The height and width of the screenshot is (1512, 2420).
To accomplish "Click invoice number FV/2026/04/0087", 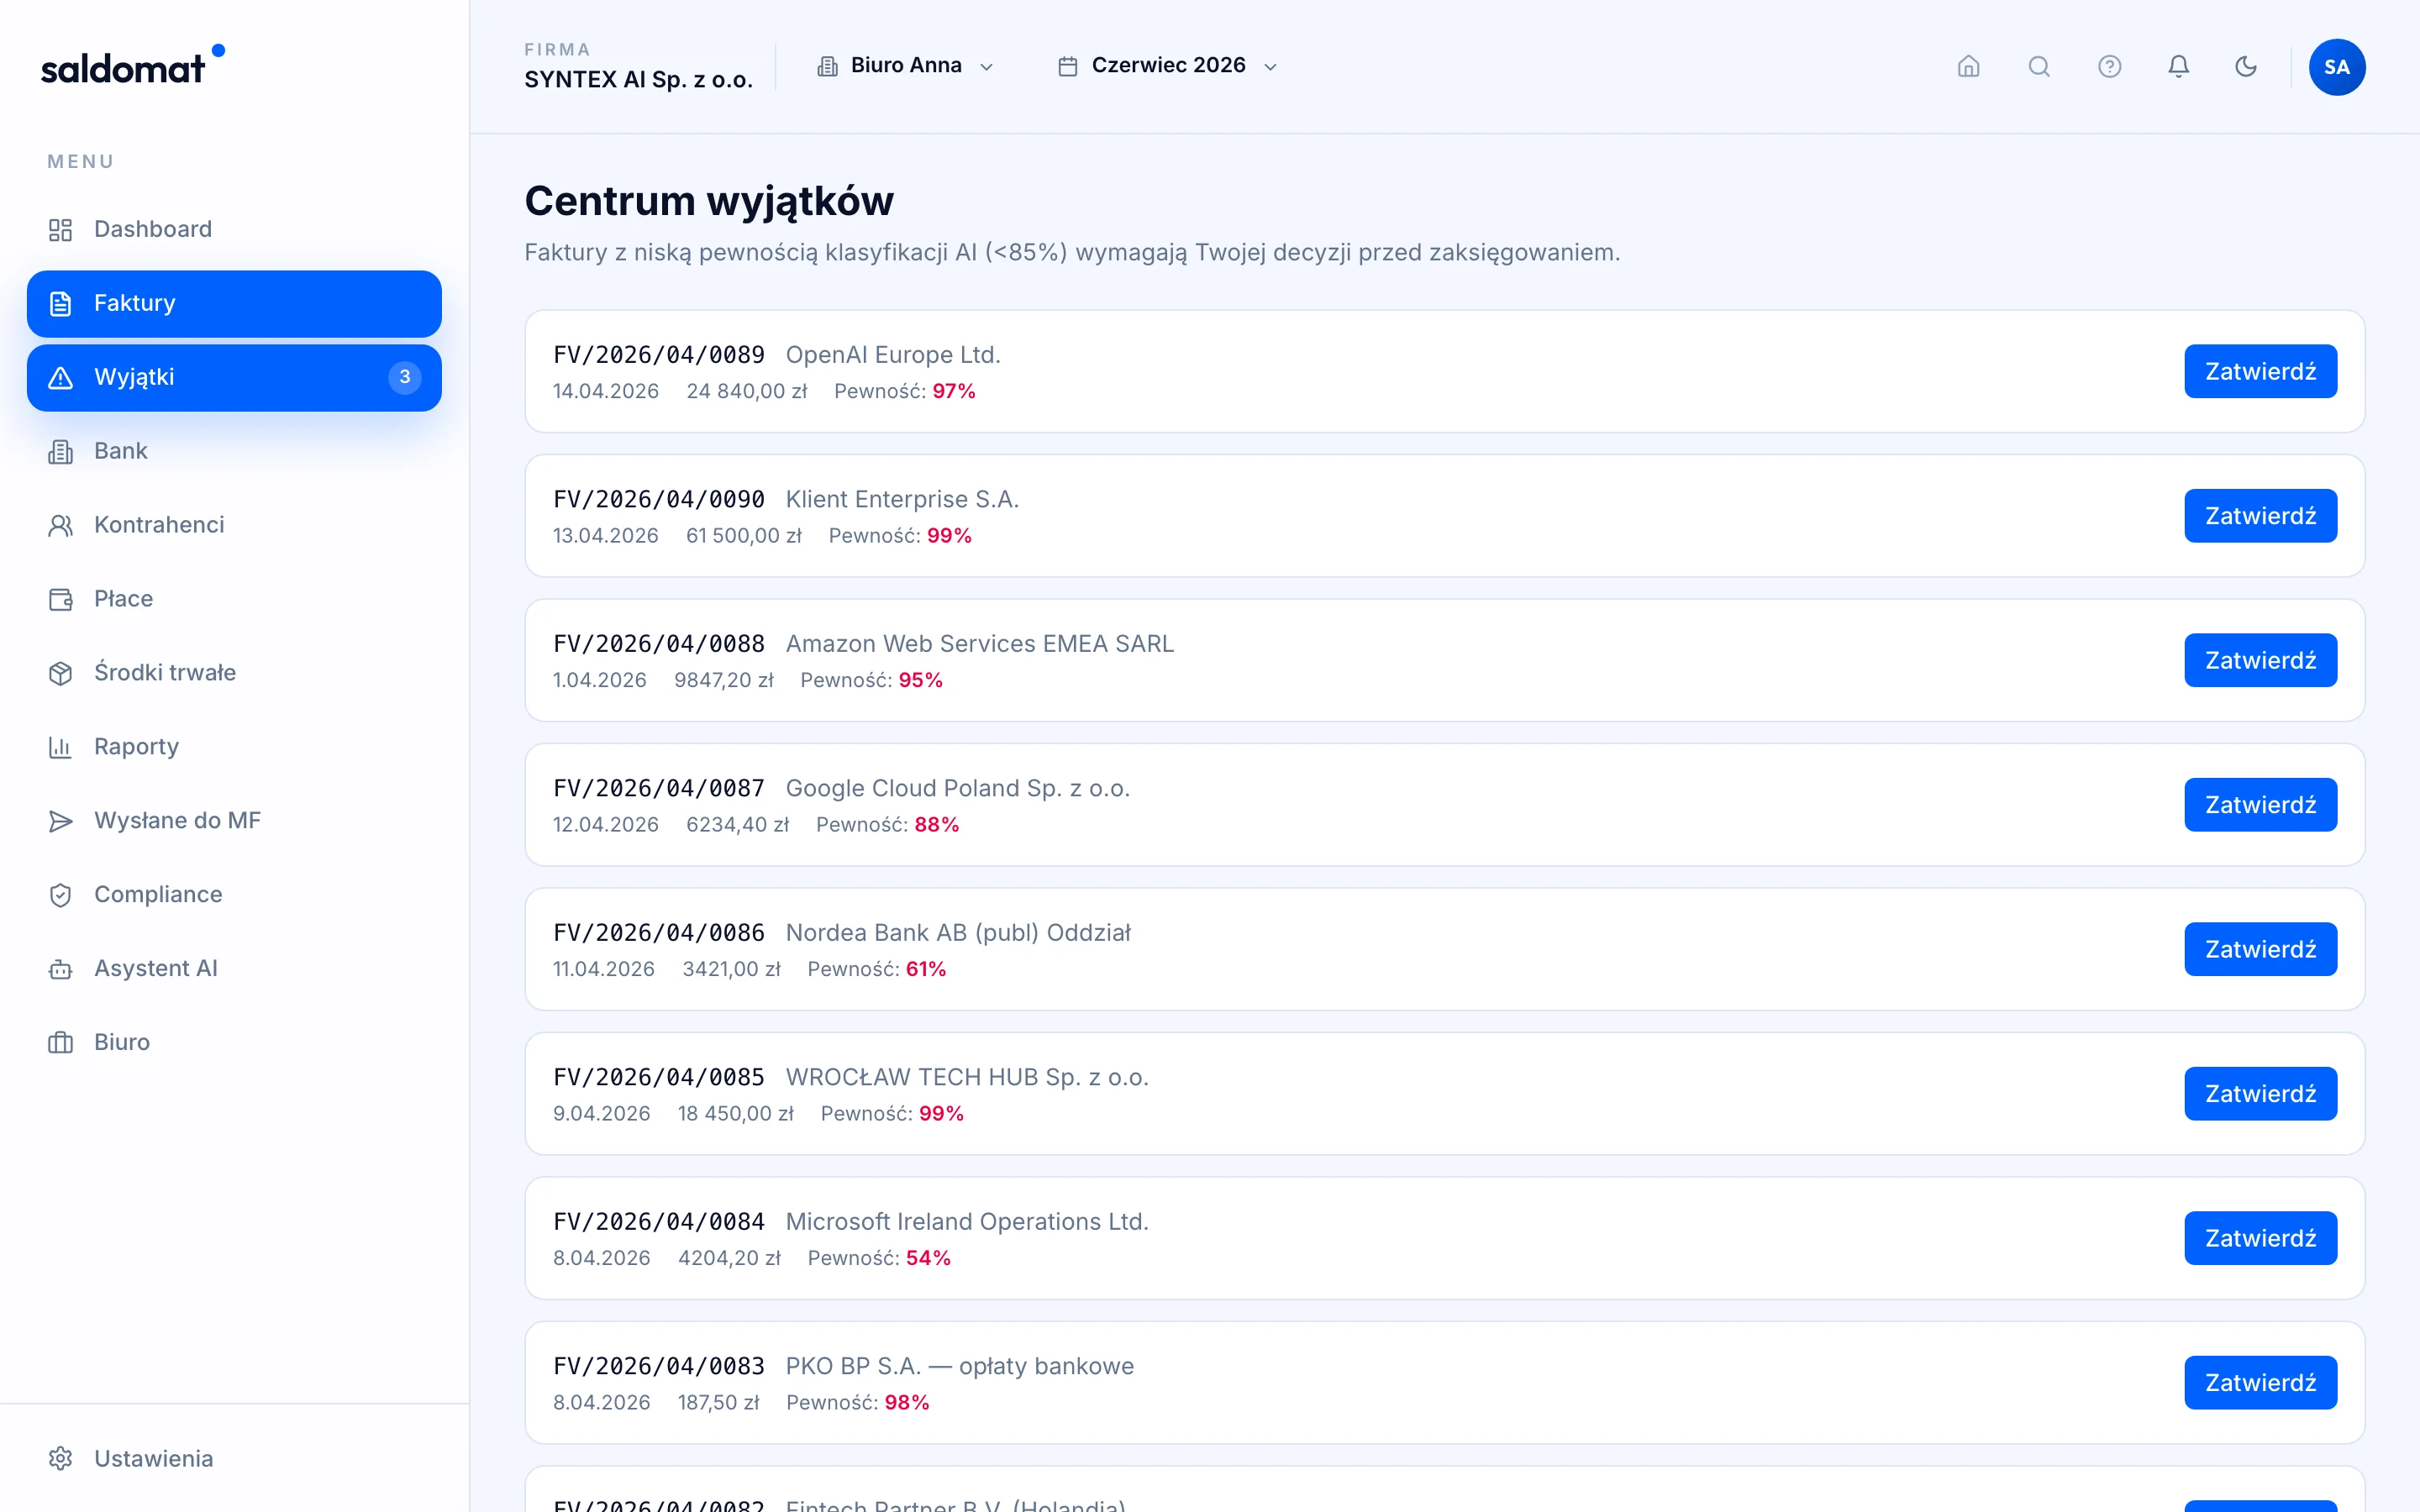I will (x=659, y=789).
